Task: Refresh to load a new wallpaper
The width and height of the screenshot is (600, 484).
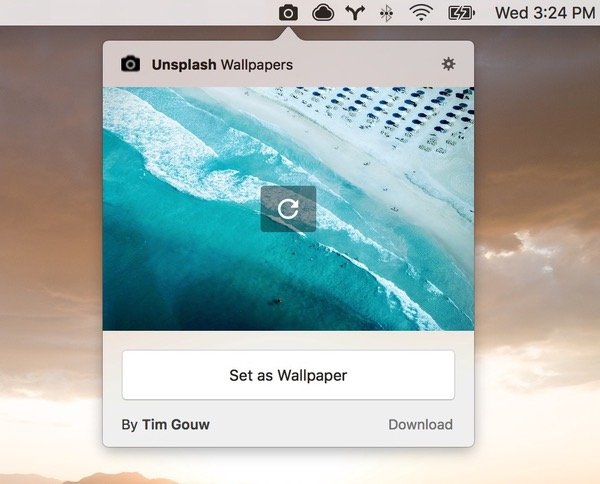Action: [288, 209]
